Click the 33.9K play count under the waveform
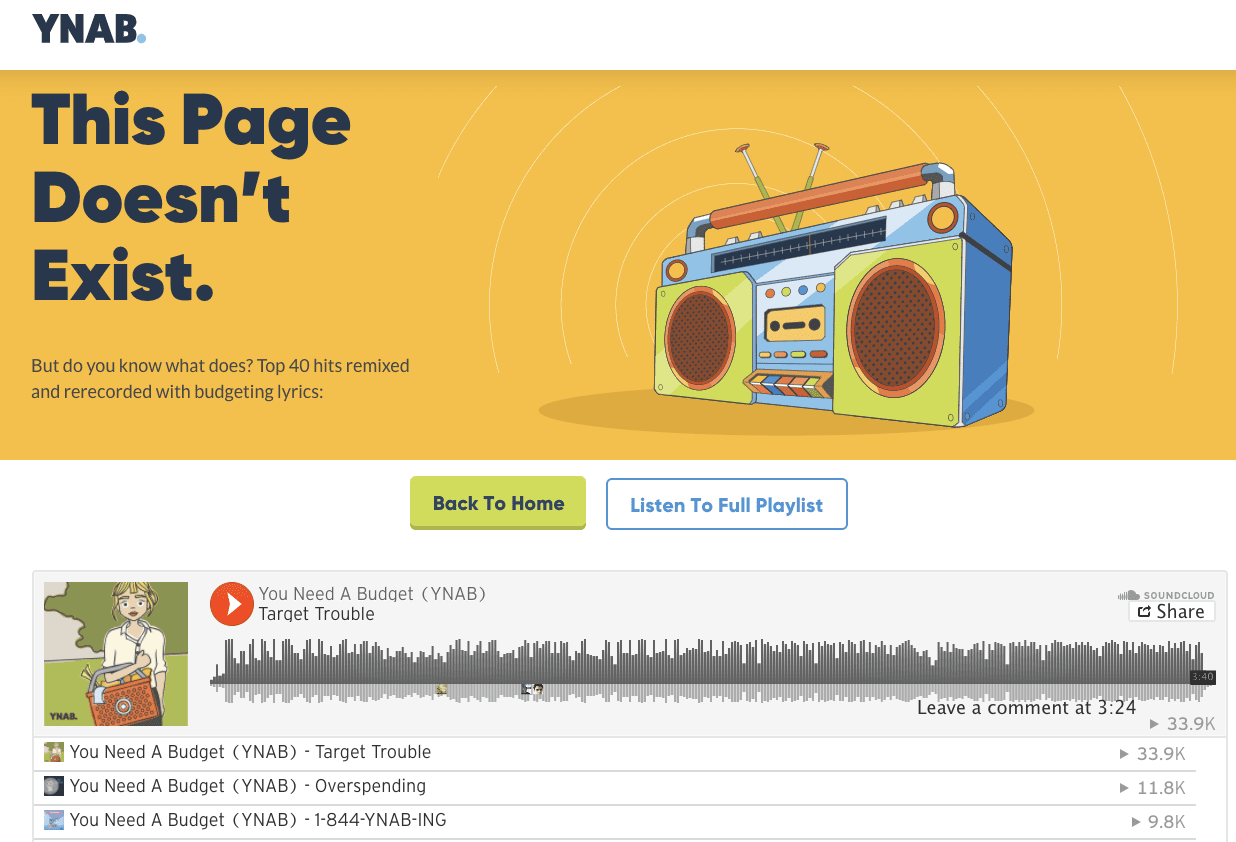The image size is (1236, 842). pos(1183,724)
